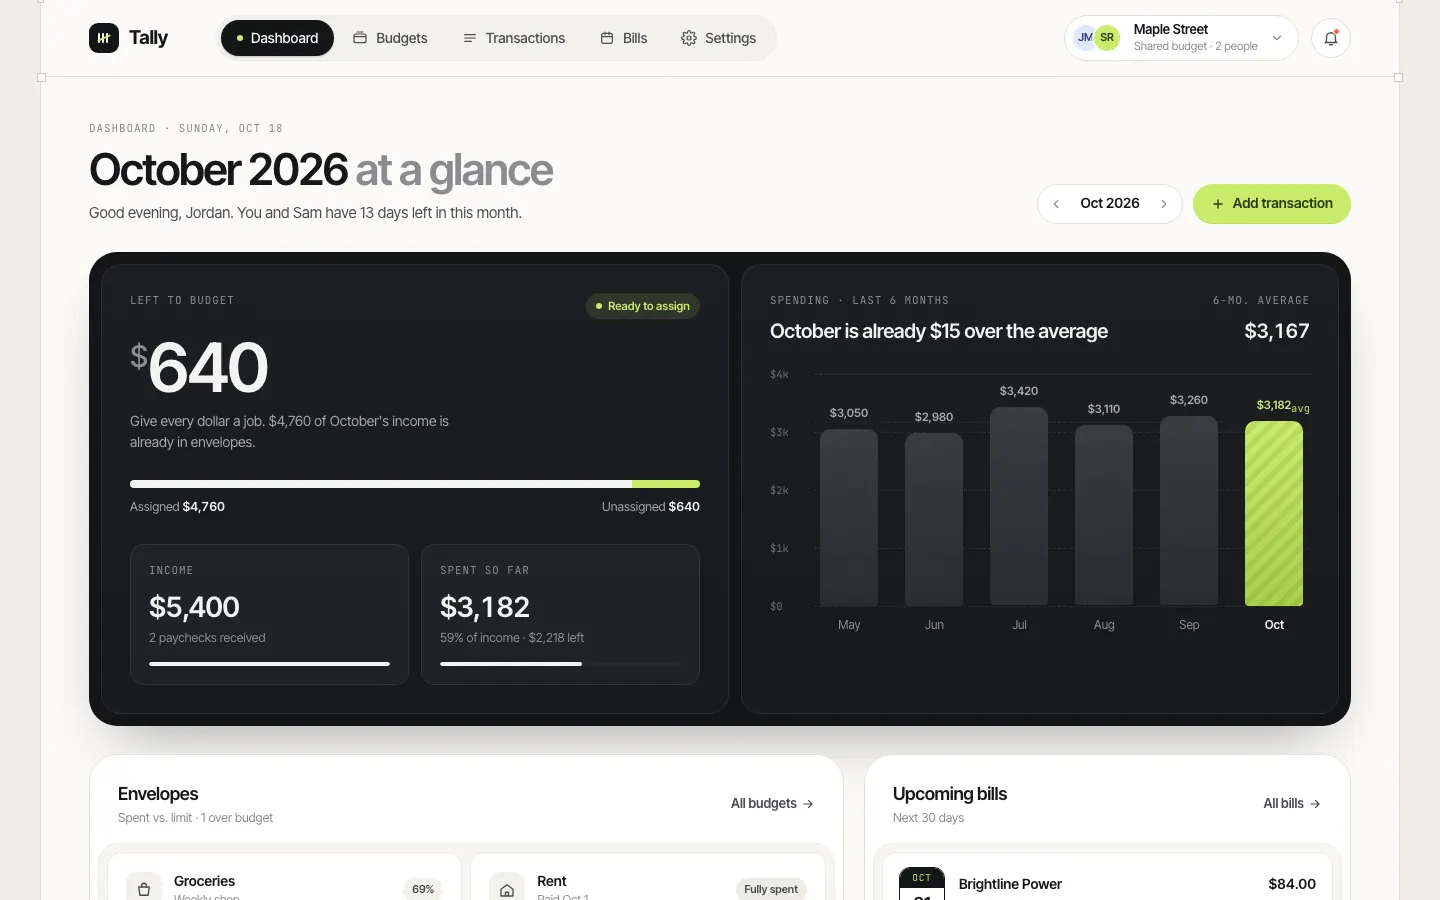Click the Groceries envelope name
The image size is (1440, 900).
204,881
